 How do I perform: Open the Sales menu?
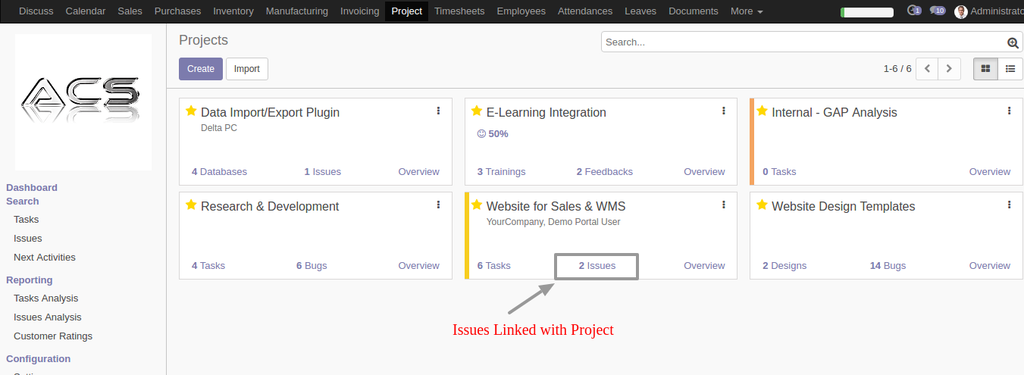click(x=130, y=11)
